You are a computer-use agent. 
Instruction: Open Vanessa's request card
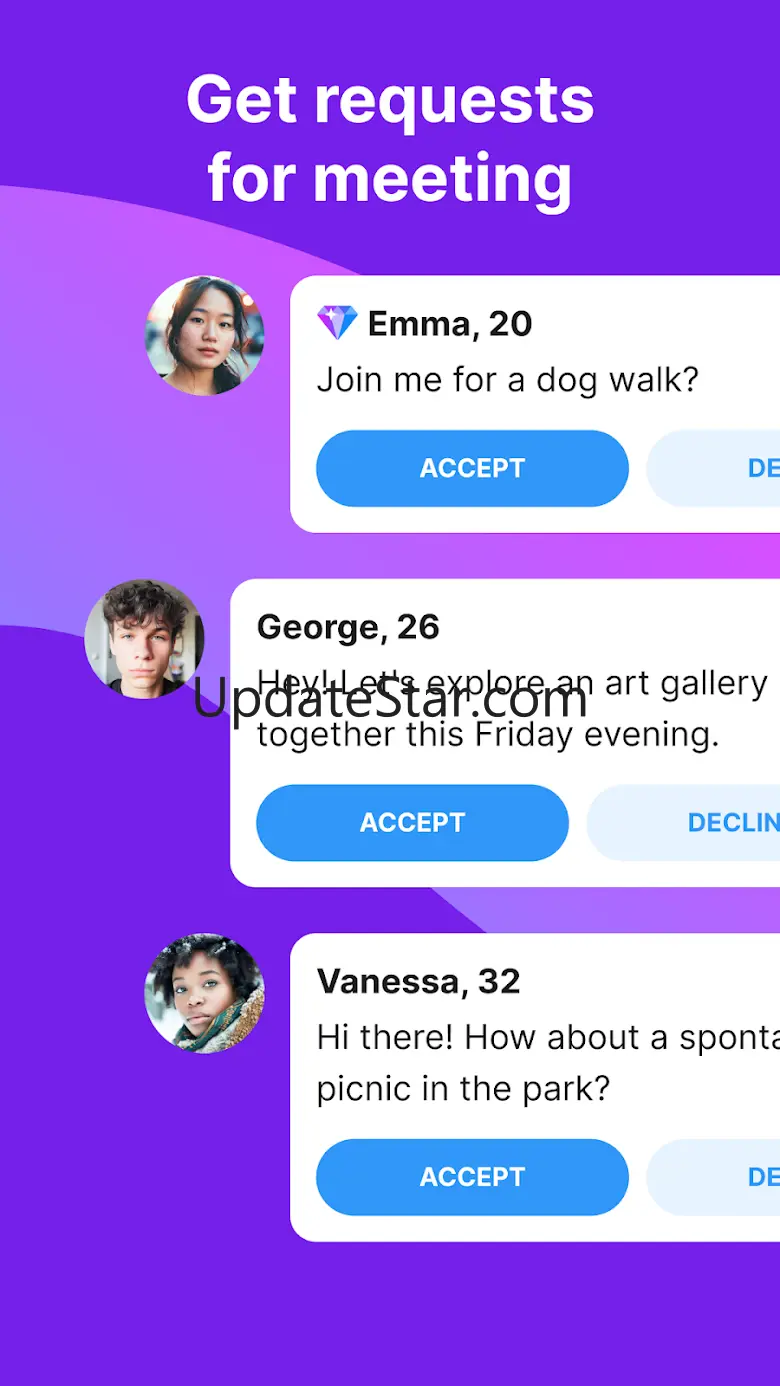[x=535, y=1087]
